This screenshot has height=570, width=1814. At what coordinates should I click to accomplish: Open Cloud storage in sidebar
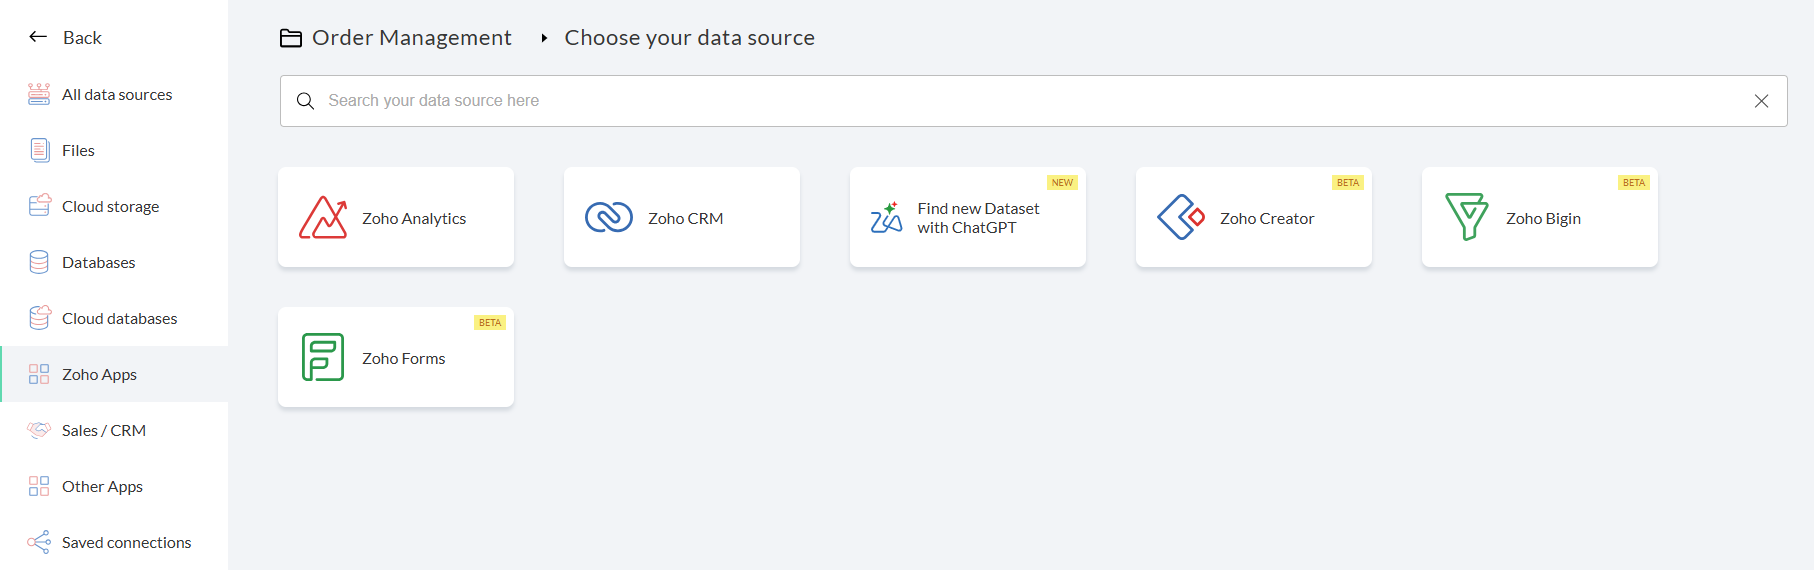pos(110,207)
